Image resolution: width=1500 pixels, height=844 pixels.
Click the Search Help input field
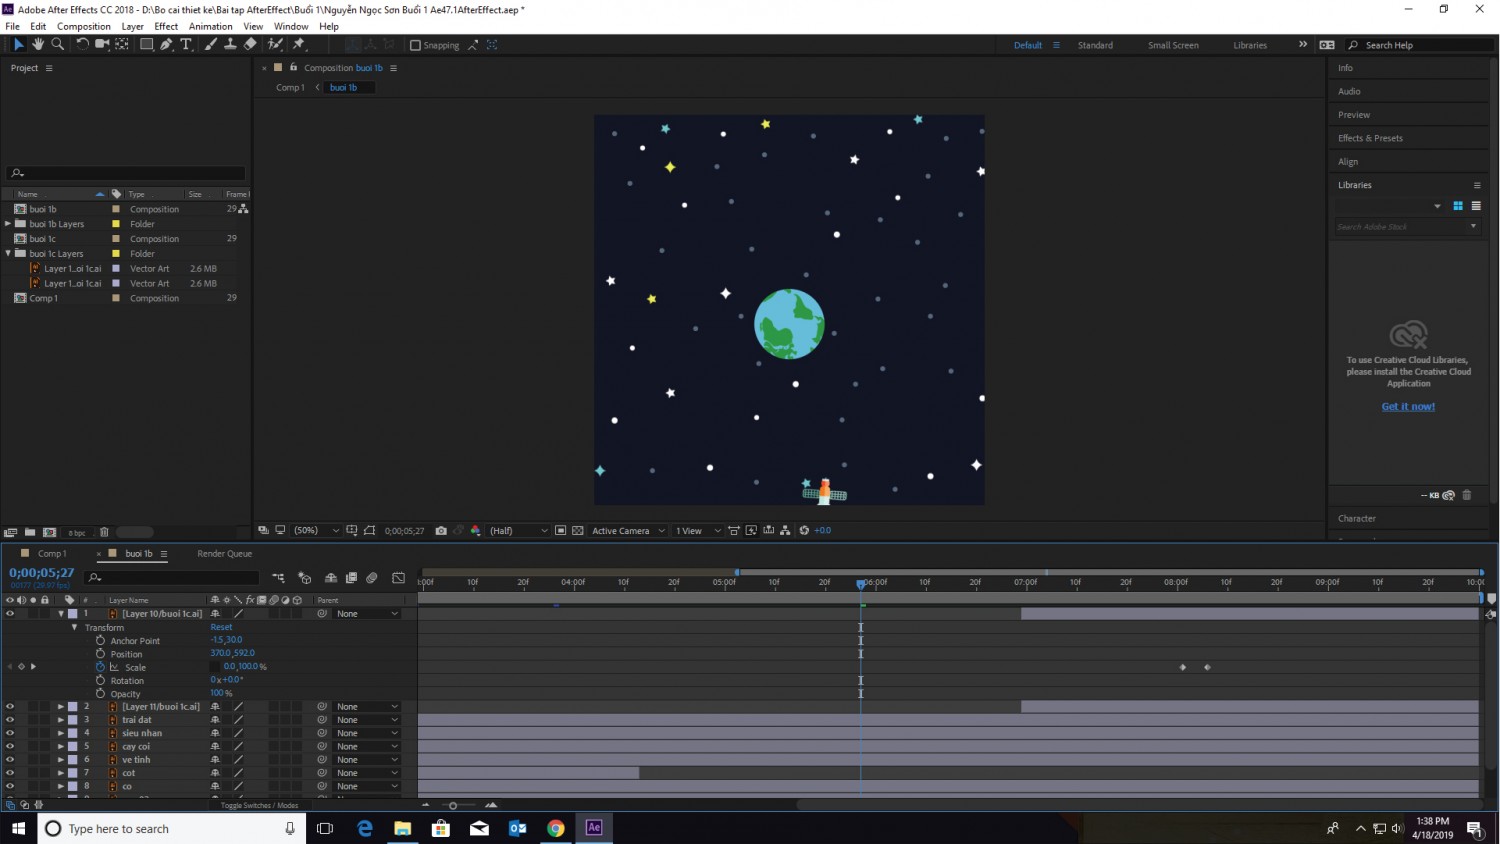pyautogui.click(x=1420, y=45)
